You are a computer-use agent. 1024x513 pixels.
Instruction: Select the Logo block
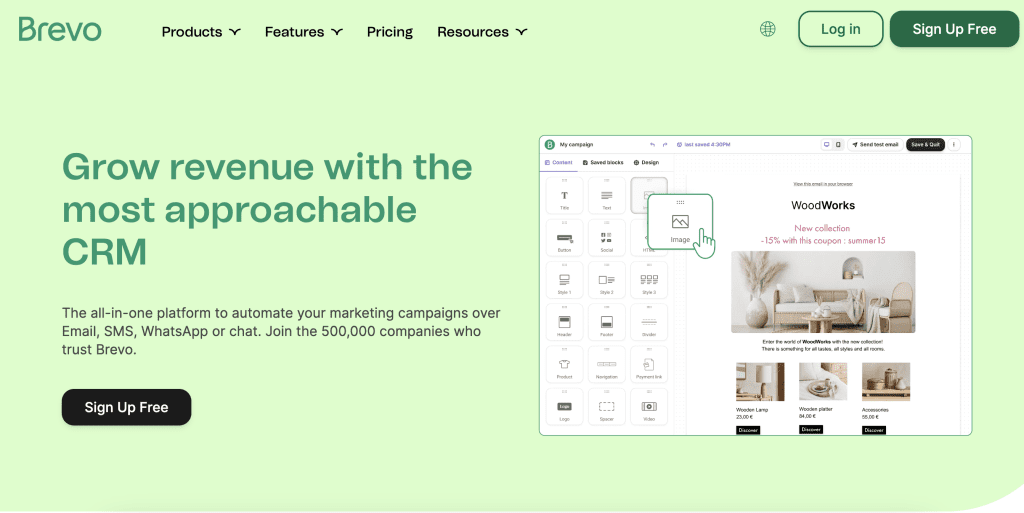coord(564,407)
